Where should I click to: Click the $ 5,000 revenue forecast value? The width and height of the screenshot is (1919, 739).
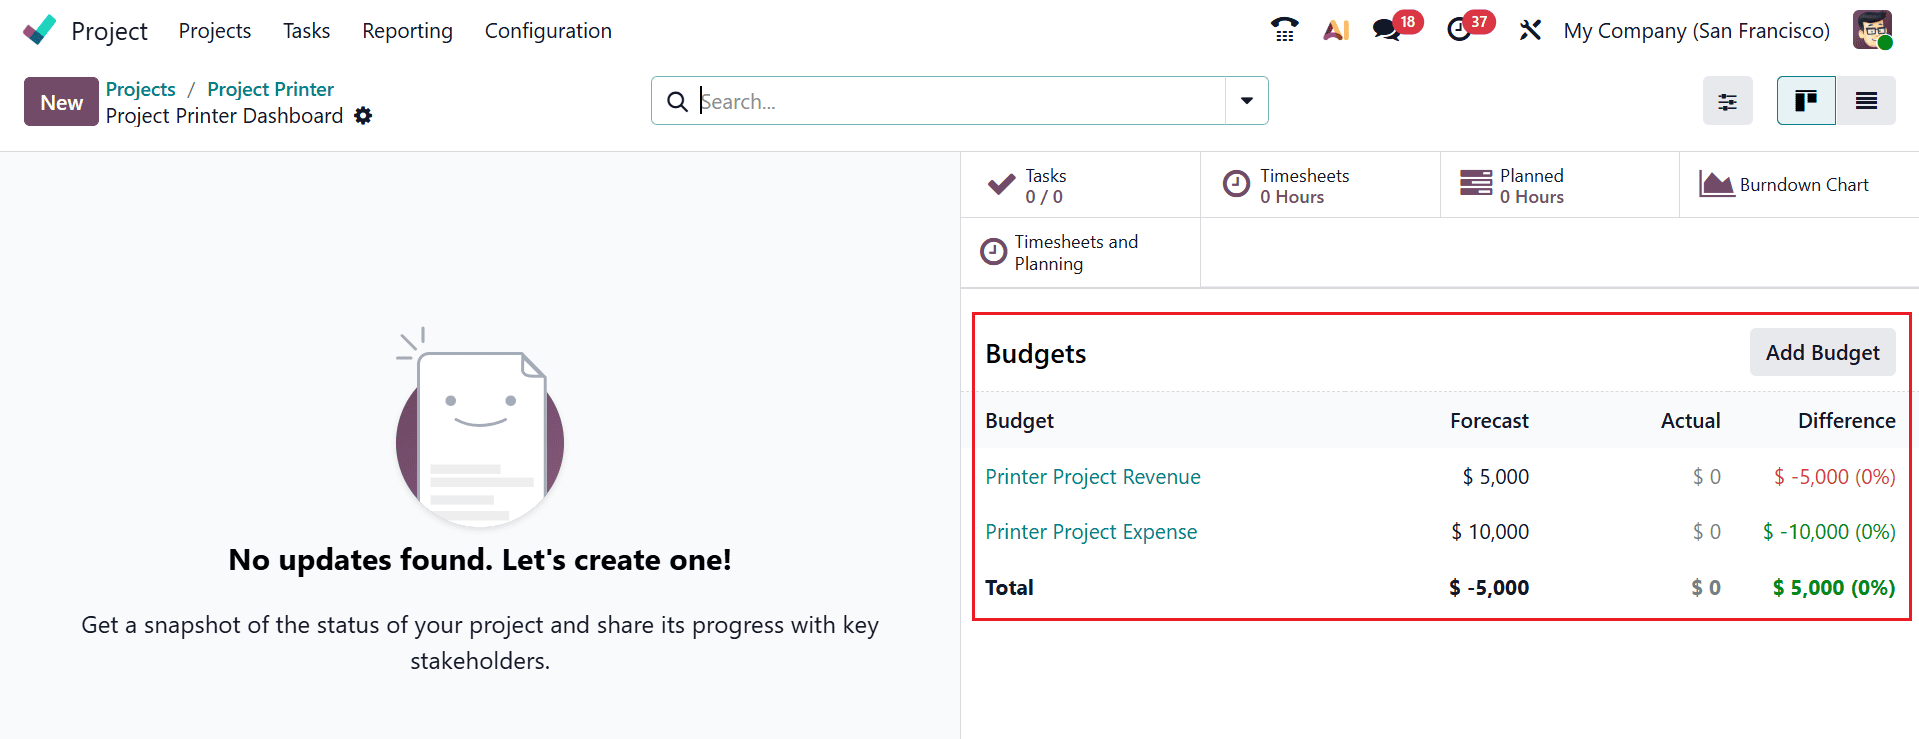click(1495, 477)
